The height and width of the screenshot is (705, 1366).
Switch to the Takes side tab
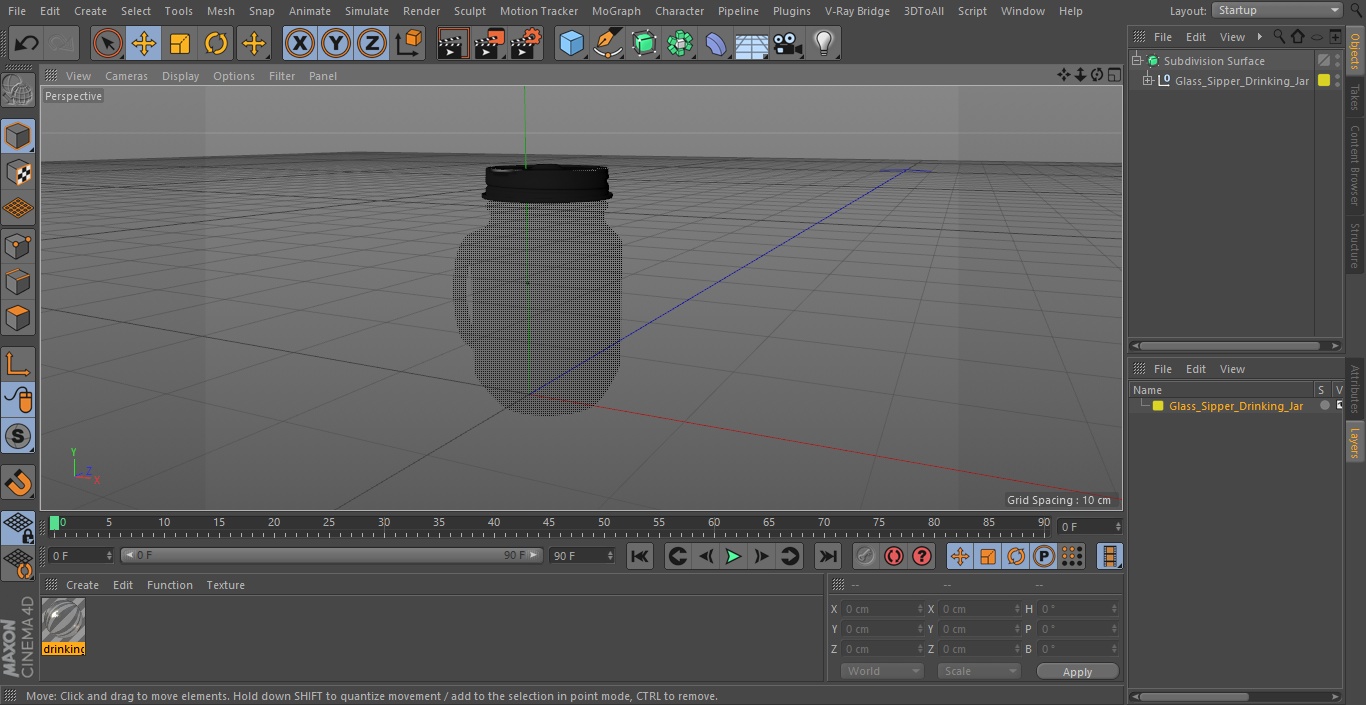1355,97
